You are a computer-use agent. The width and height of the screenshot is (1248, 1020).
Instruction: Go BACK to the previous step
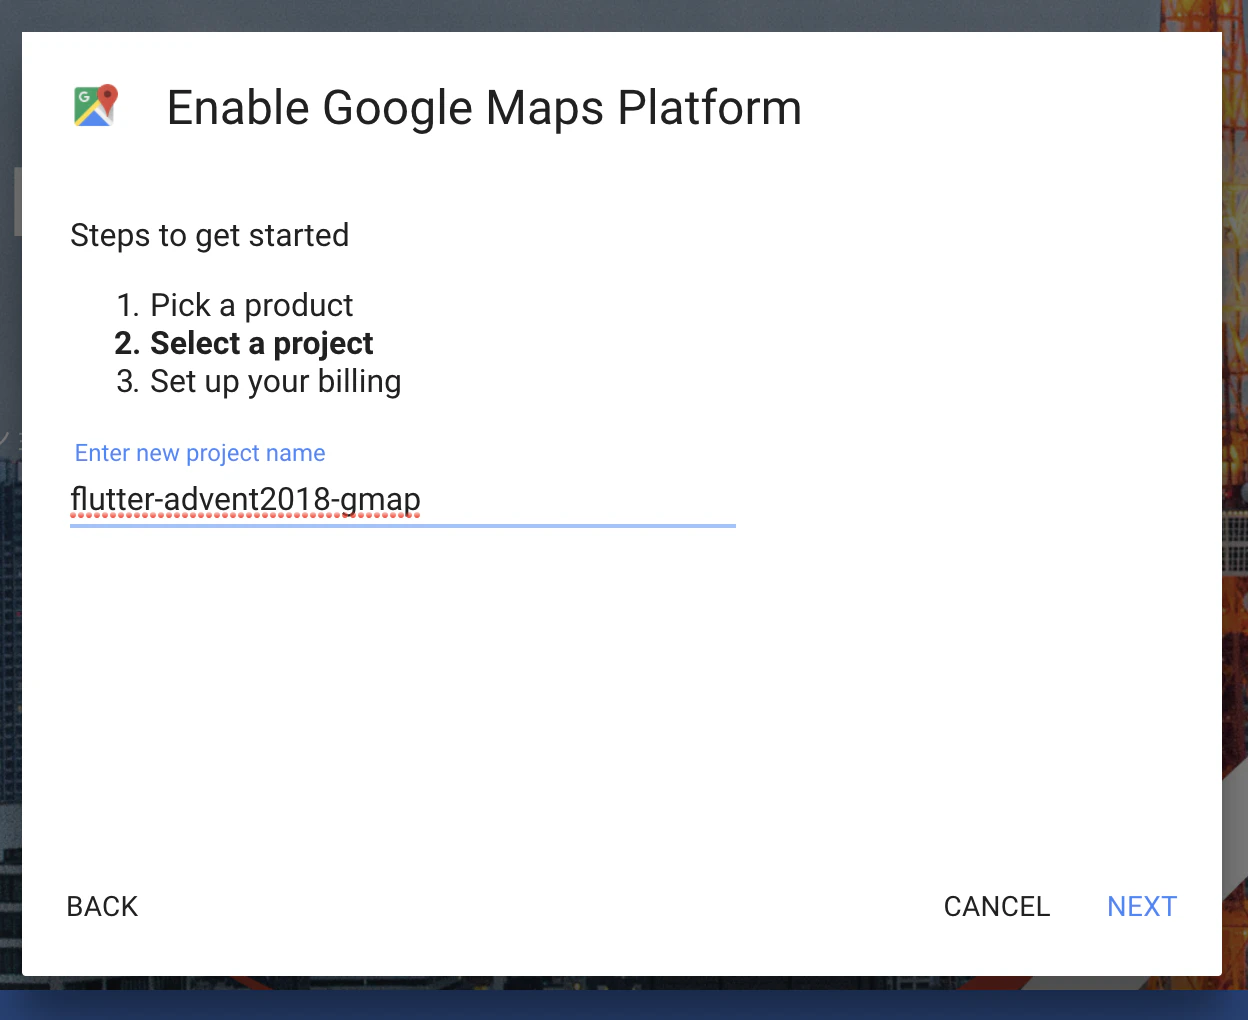(102, 906)
